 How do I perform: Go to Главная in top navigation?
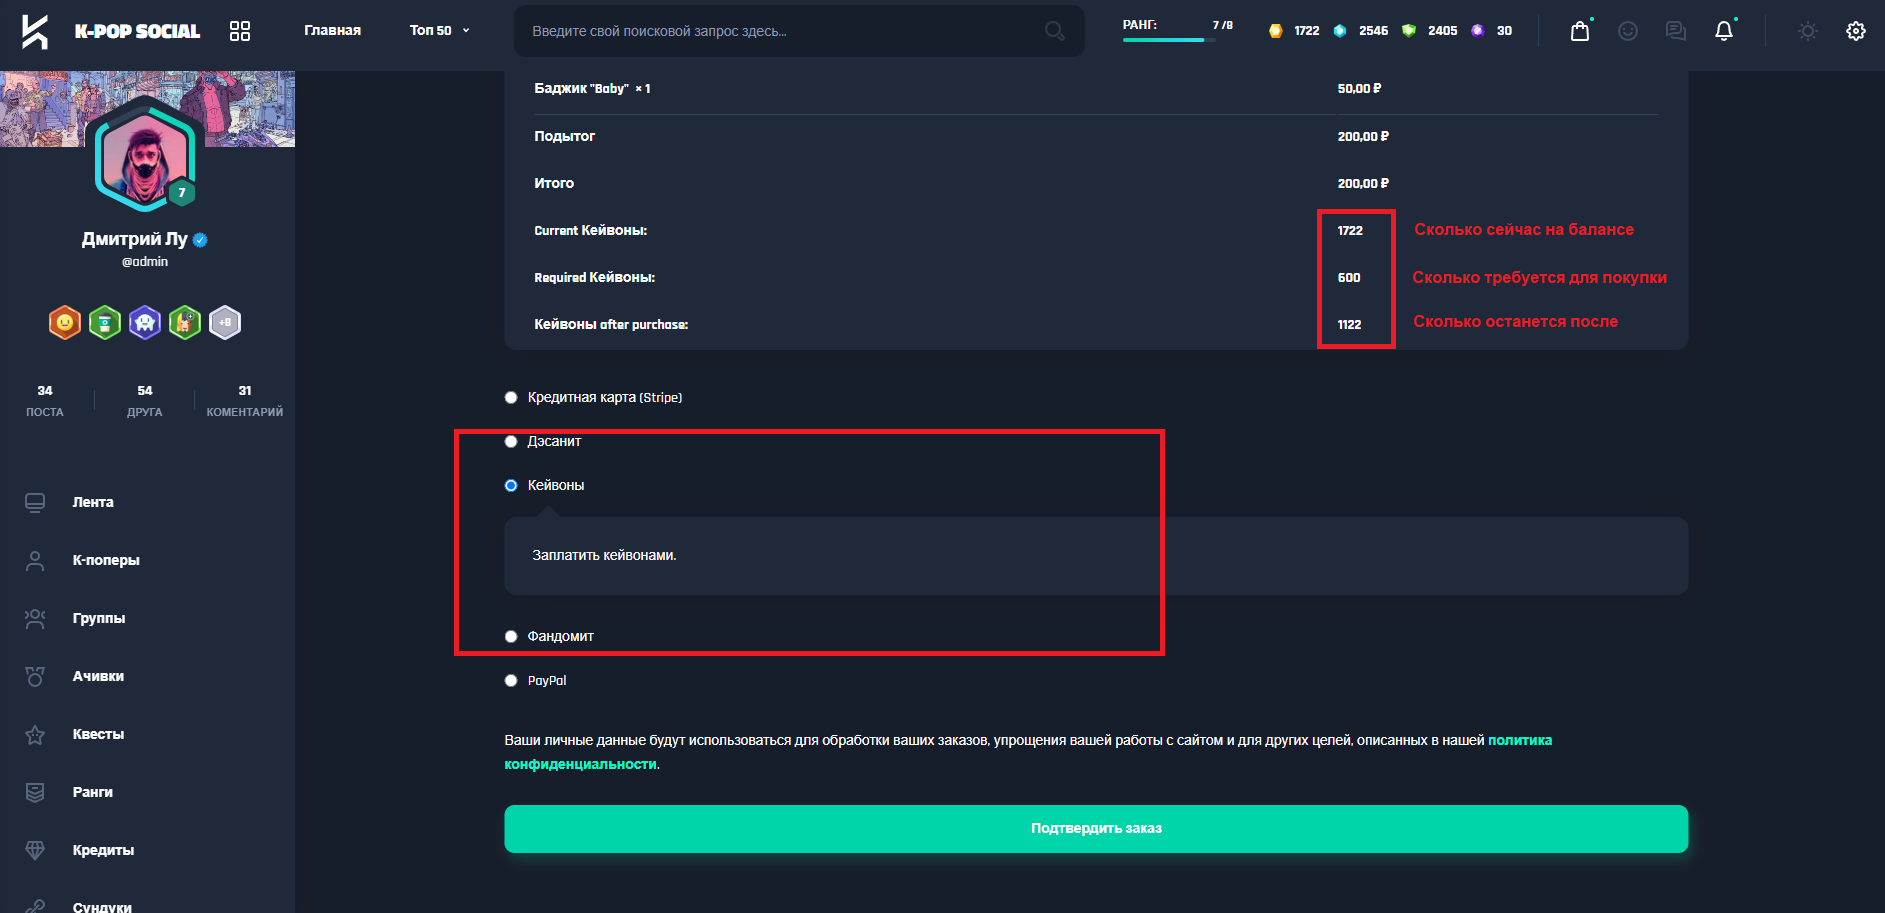[x=332, y=31]
